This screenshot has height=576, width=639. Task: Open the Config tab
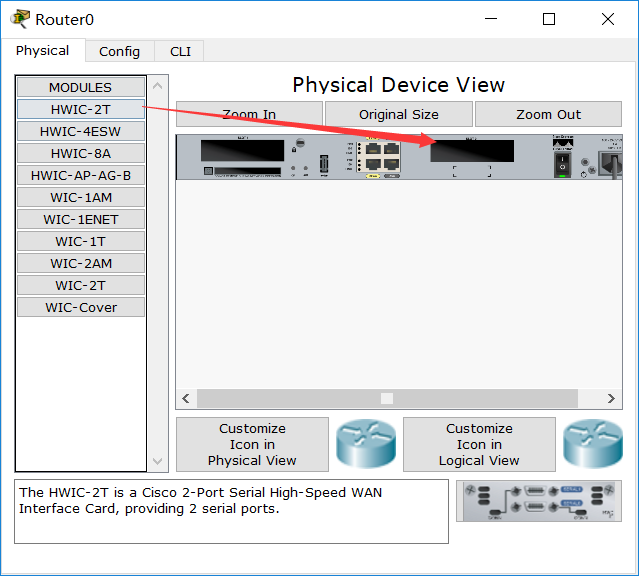point(119,51)
